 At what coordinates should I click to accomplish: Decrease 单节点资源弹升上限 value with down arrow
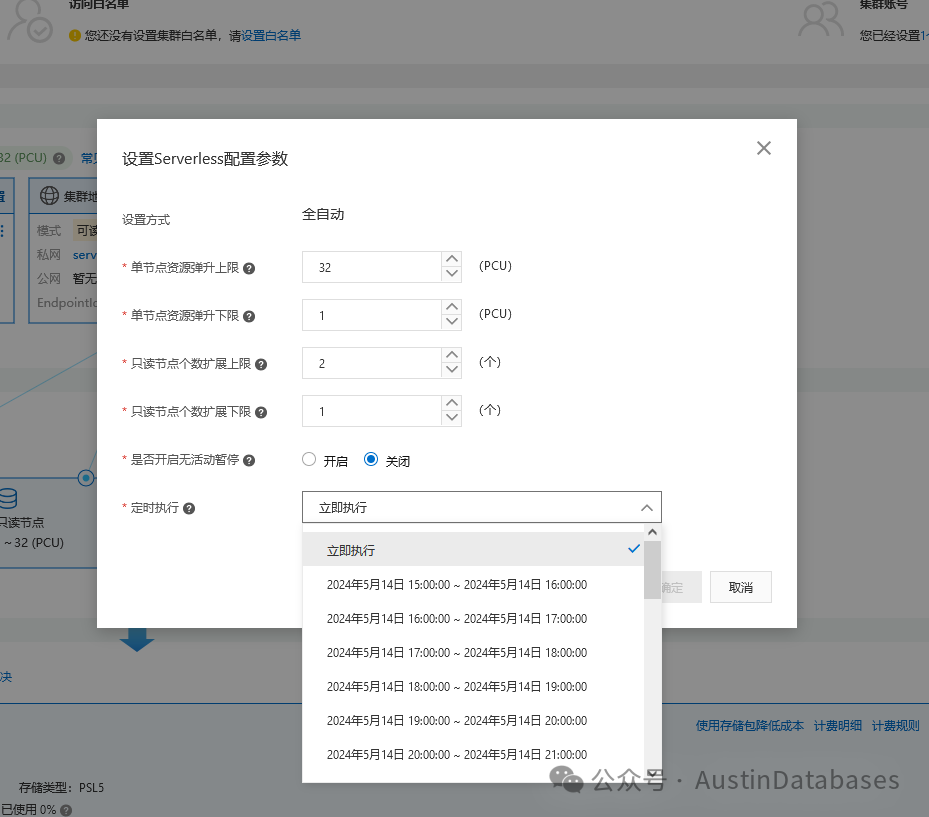(452, 274)
